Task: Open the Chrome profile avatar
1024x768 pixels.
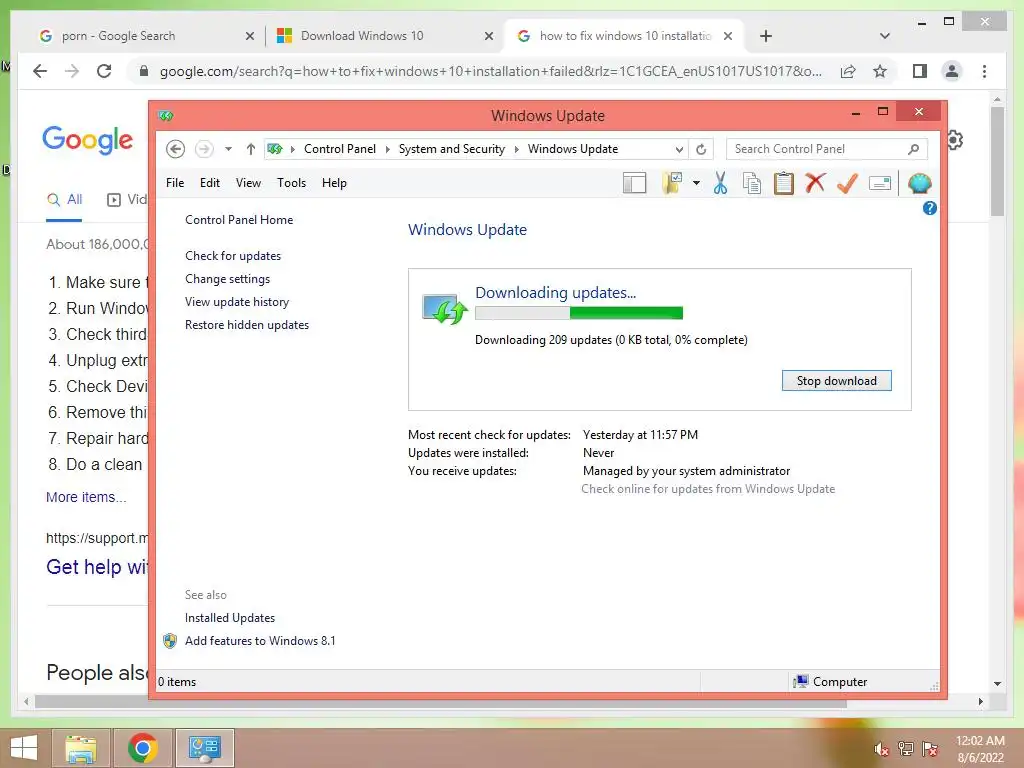Action: tap(952, 71)
